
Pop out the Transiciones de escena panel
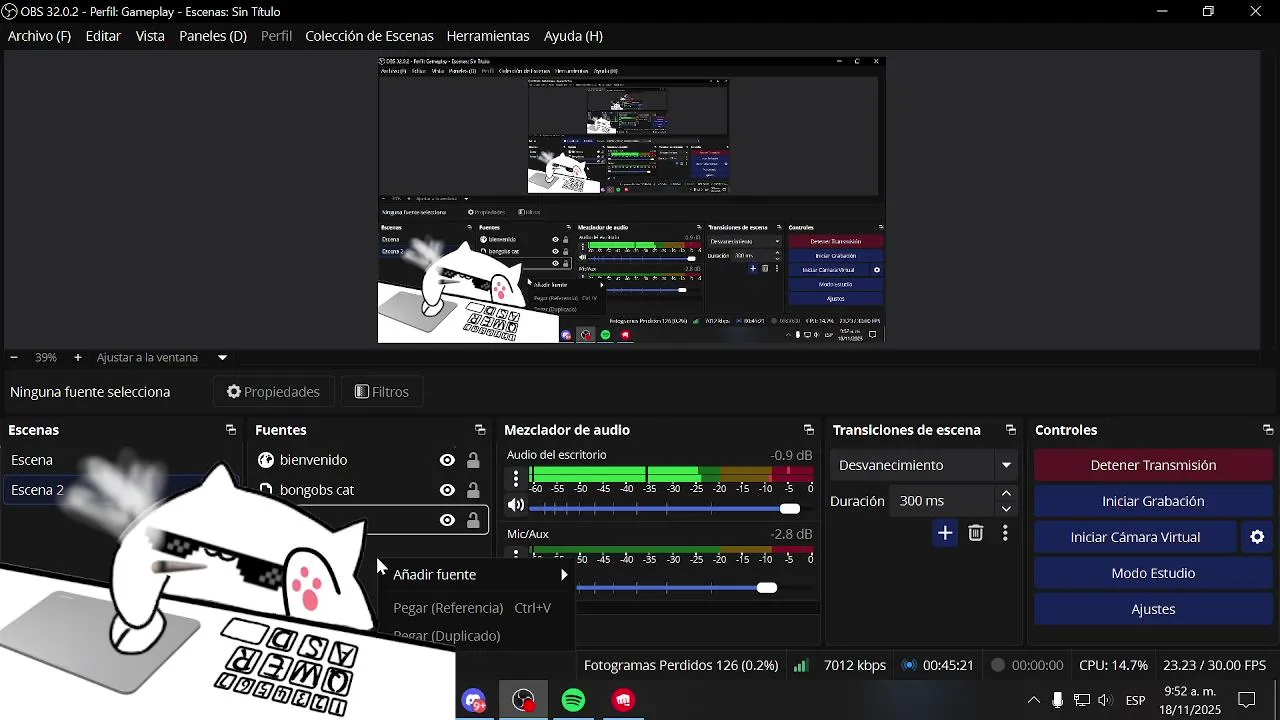tap(1011, 430)
